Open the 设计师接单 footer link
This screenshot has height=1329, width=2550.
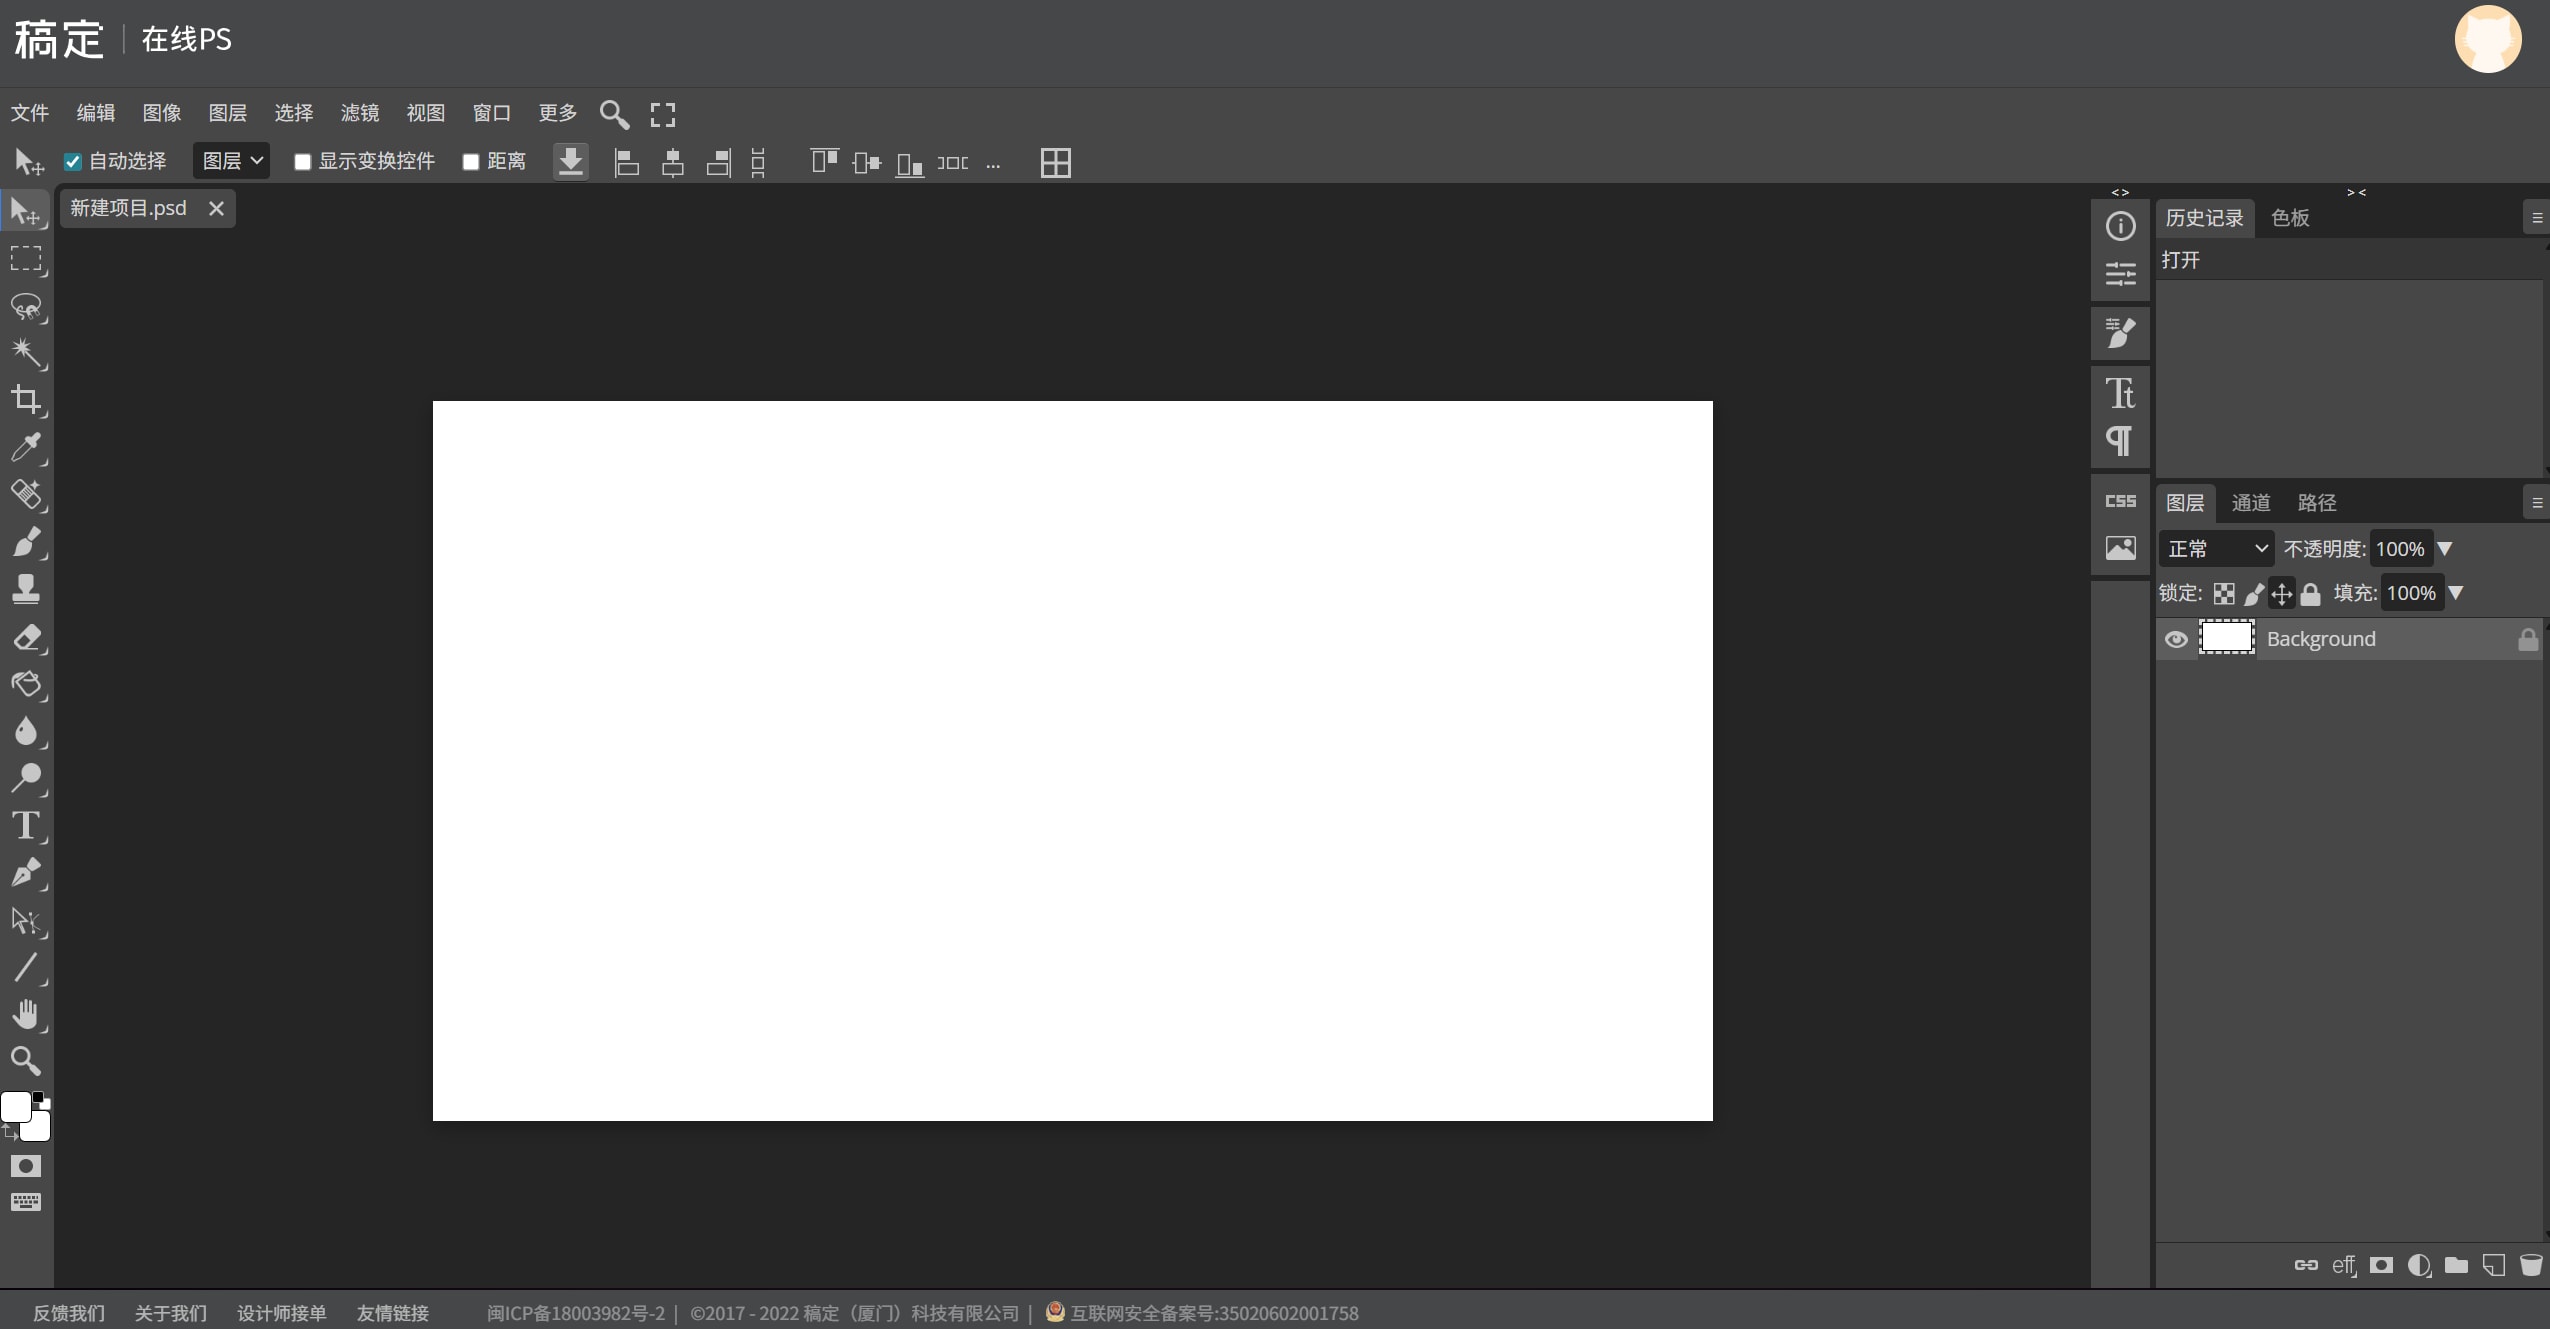coord(281,1313)
